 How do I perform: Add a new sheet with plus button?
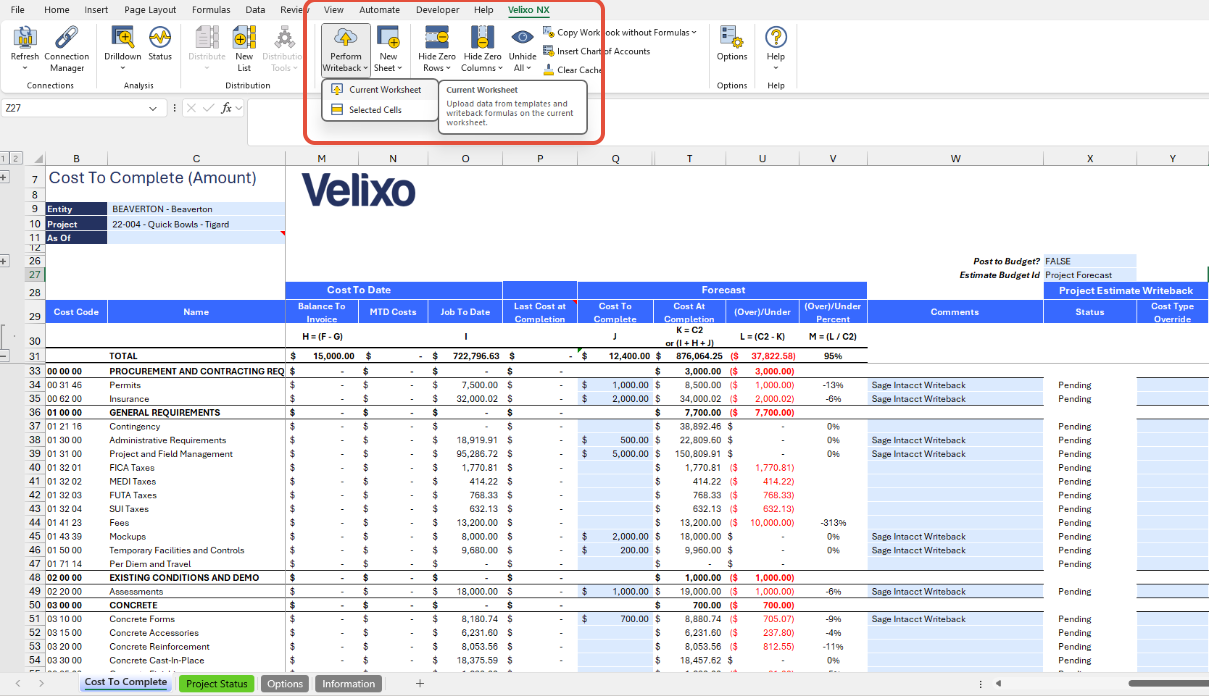(x=420, y=684)
